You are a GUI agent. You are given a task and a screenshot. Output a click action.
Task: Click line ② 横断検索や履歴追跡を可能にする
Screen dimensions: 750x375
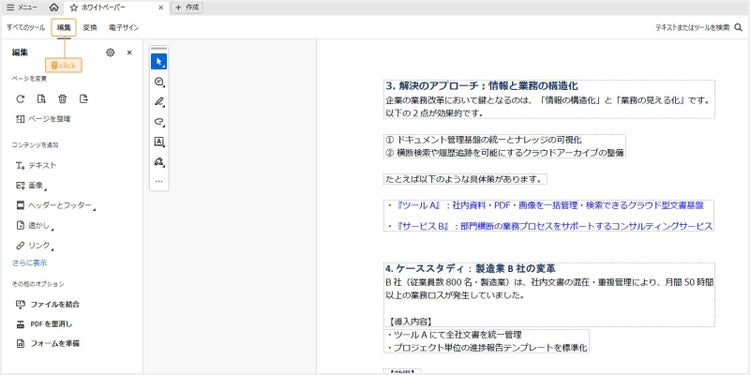coord(505,153)
